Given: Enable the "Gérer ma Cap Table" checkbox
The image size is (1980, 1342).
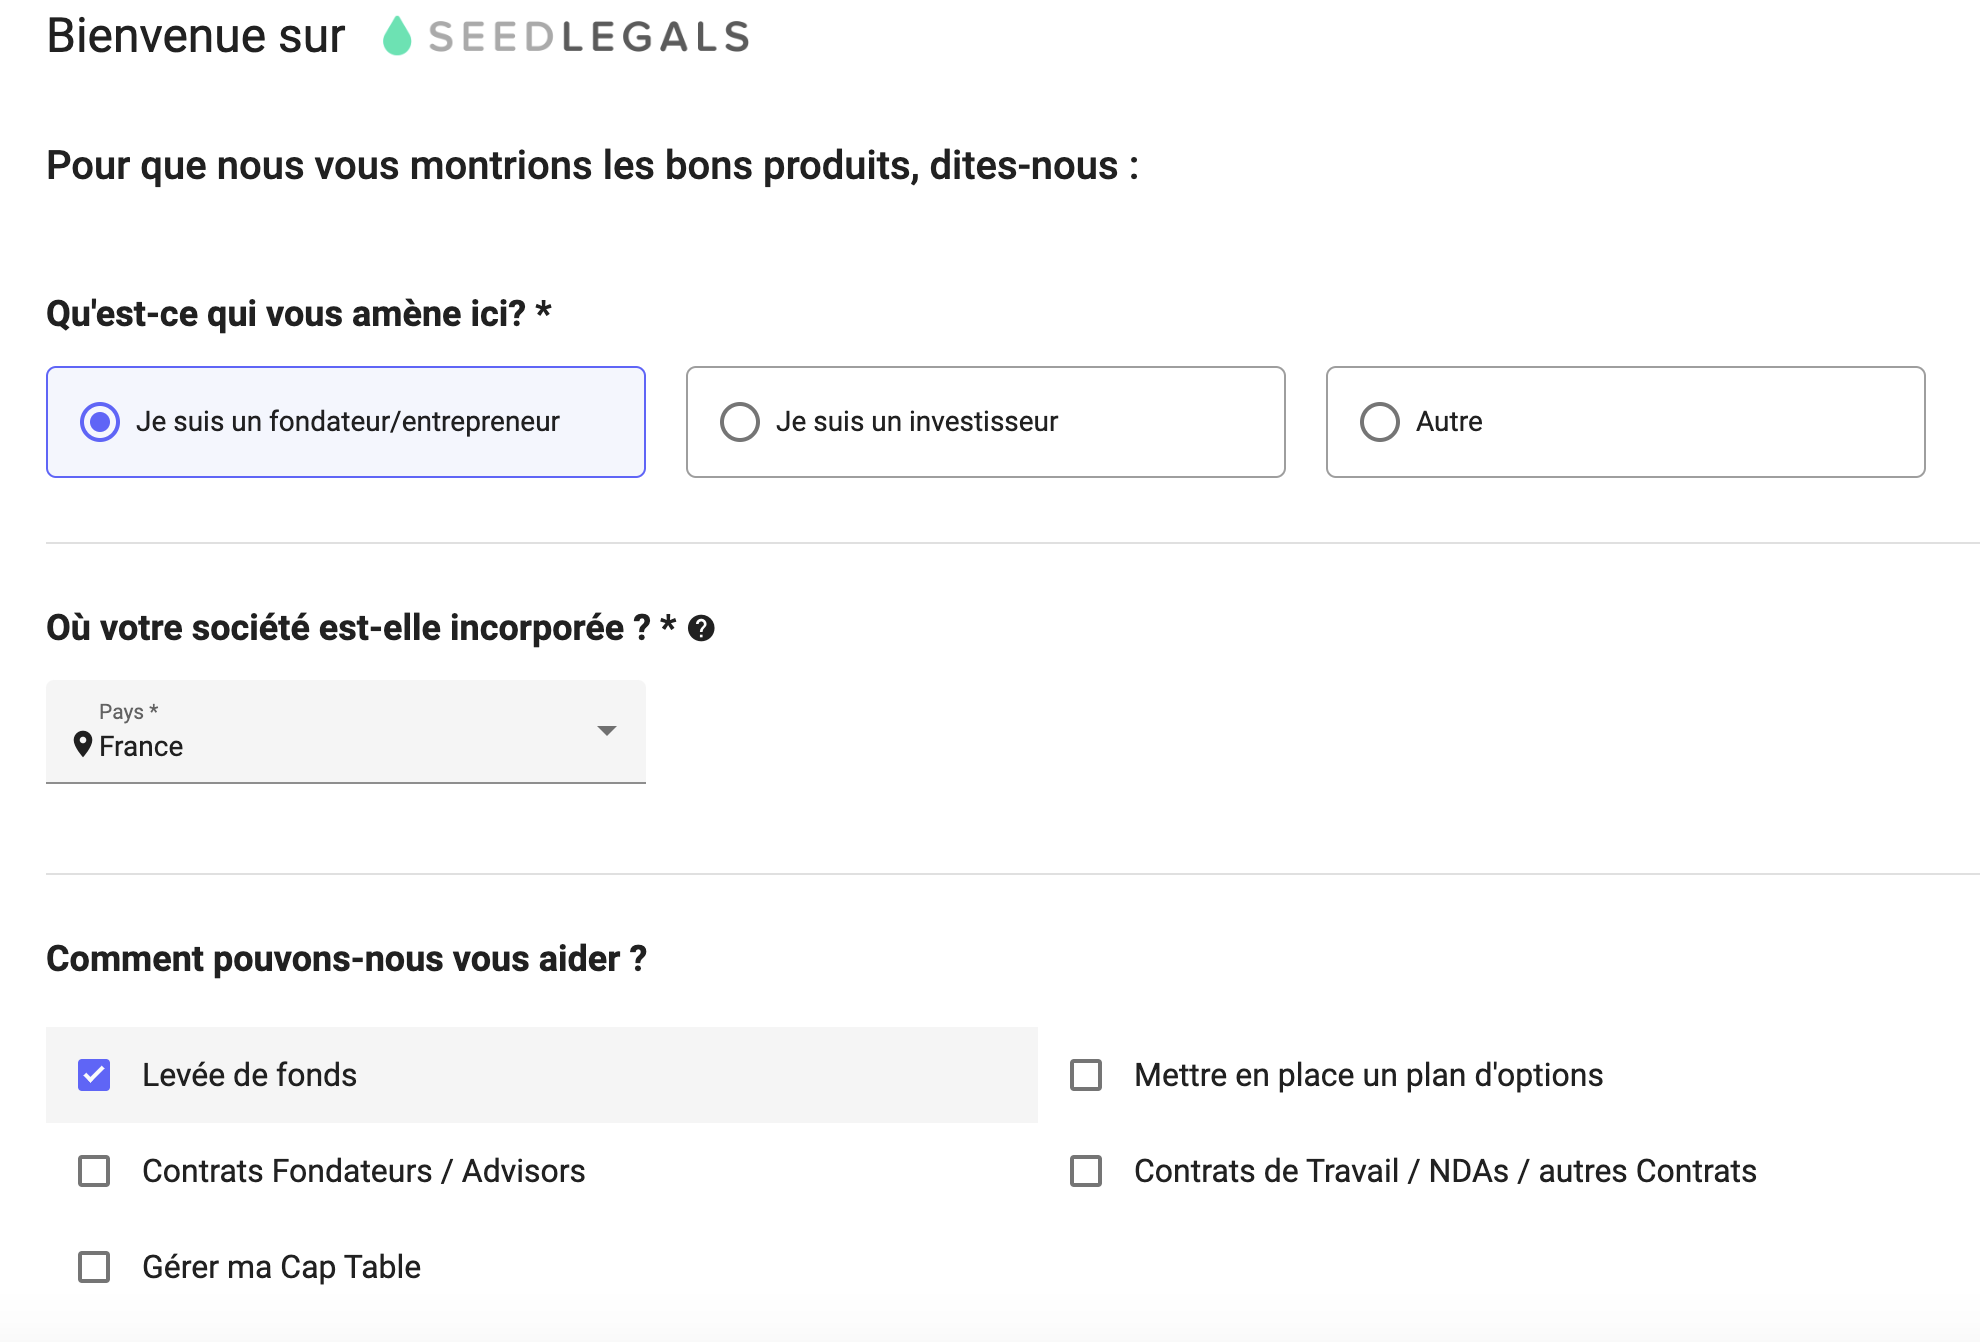Looking at the screenshot, I should point(94,1267).
